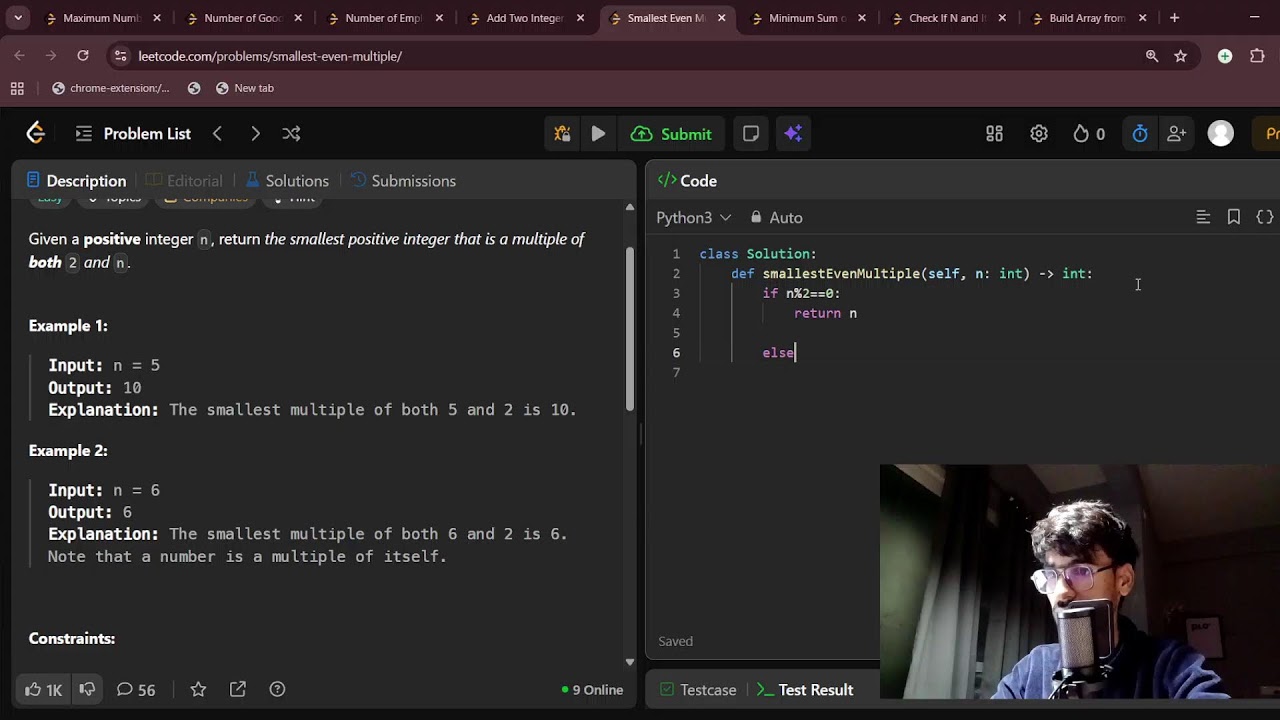Viewport: 1280px width, 720px height.
Task: Open the Problem List panel
Action: [133, 134]
